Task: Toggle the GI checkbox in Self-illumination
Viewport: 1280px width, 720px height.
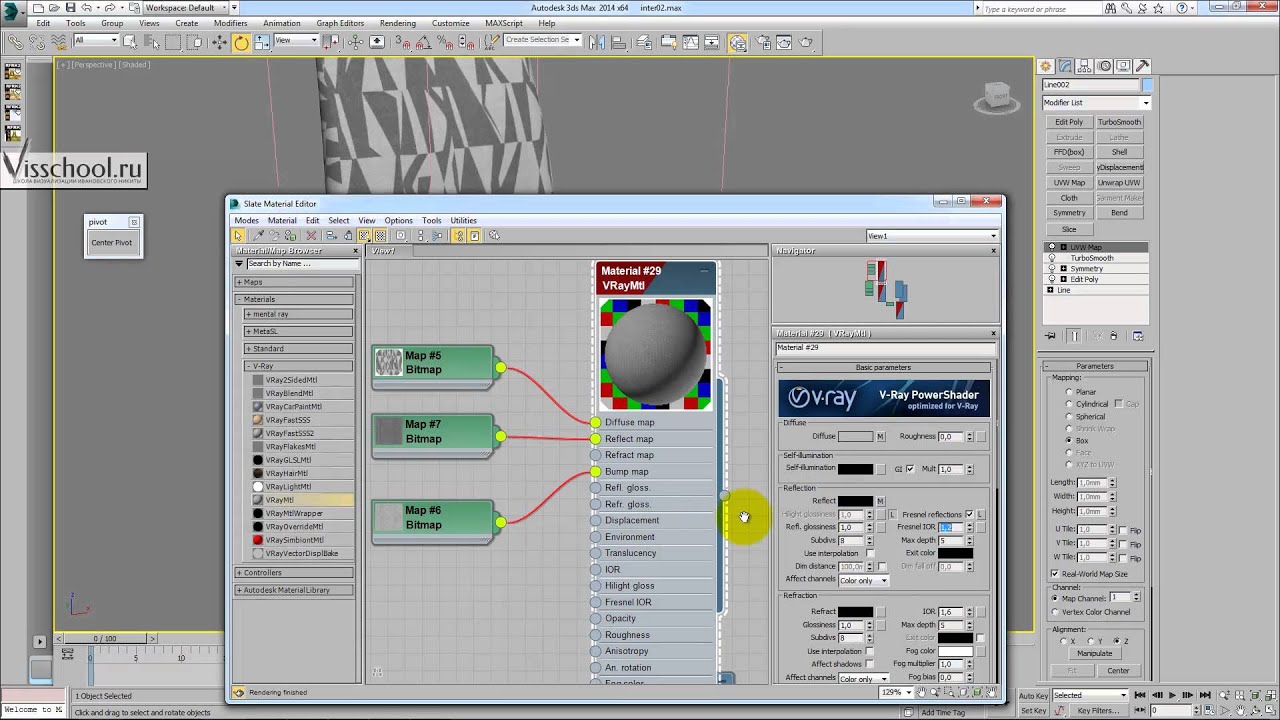Action: point(909,469)
